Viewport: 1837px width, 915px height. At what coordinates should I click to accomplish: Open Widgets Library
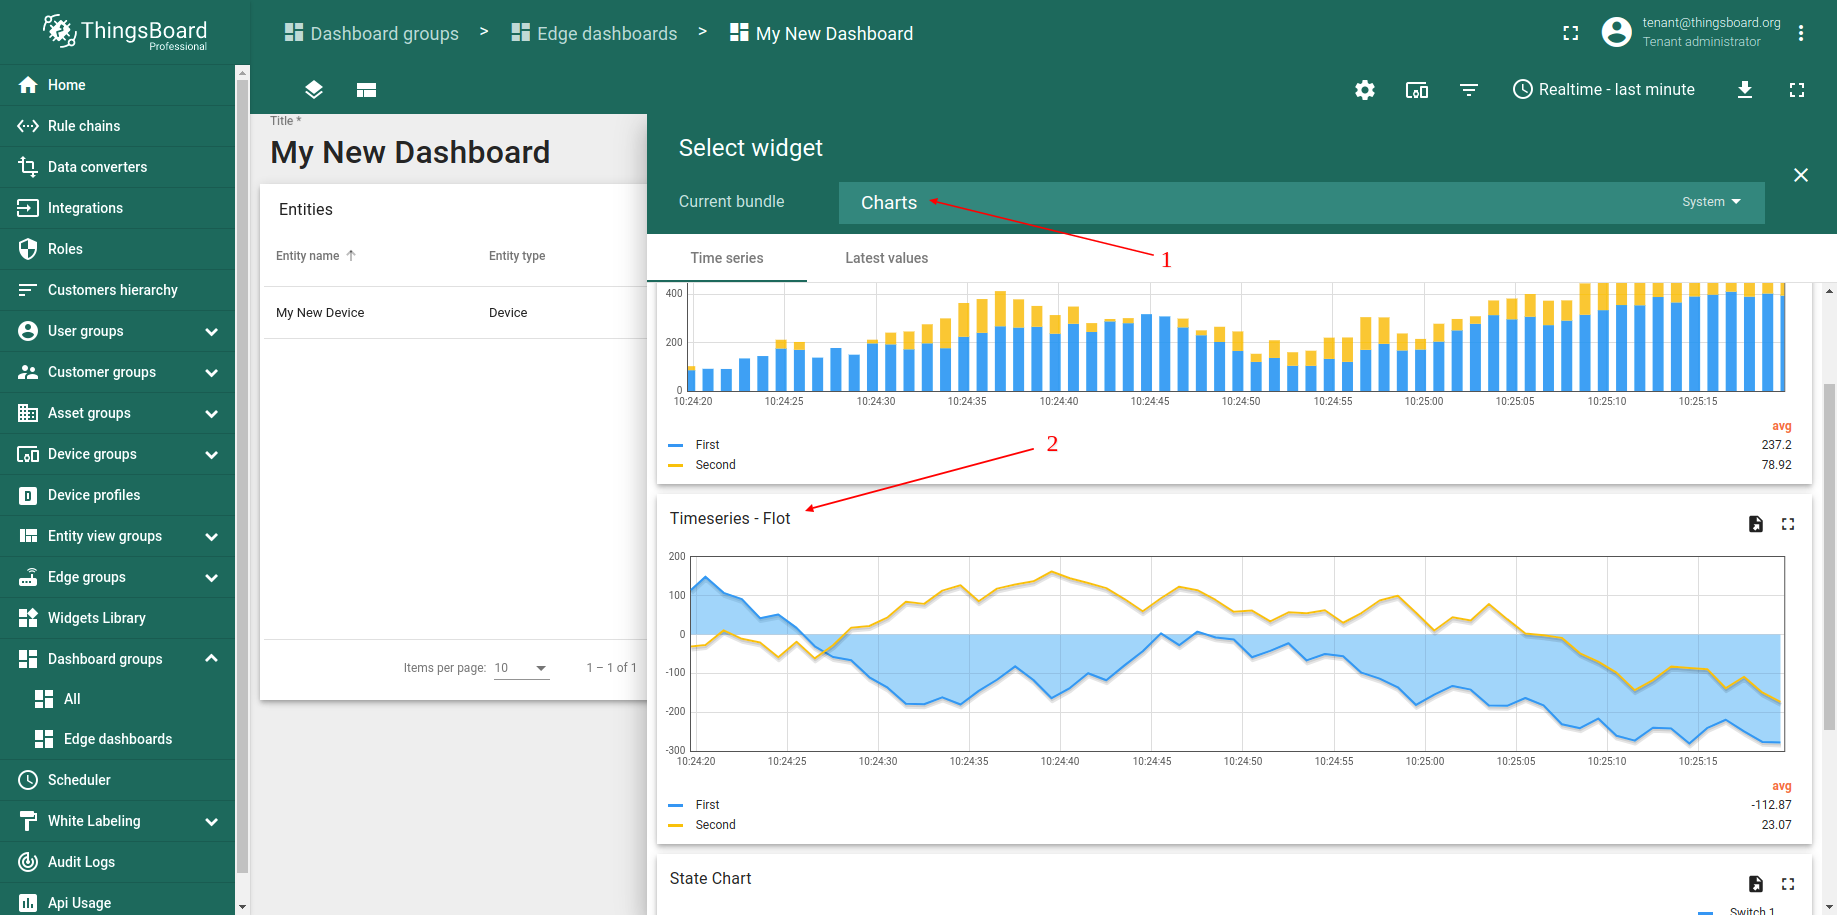point(117,618)
